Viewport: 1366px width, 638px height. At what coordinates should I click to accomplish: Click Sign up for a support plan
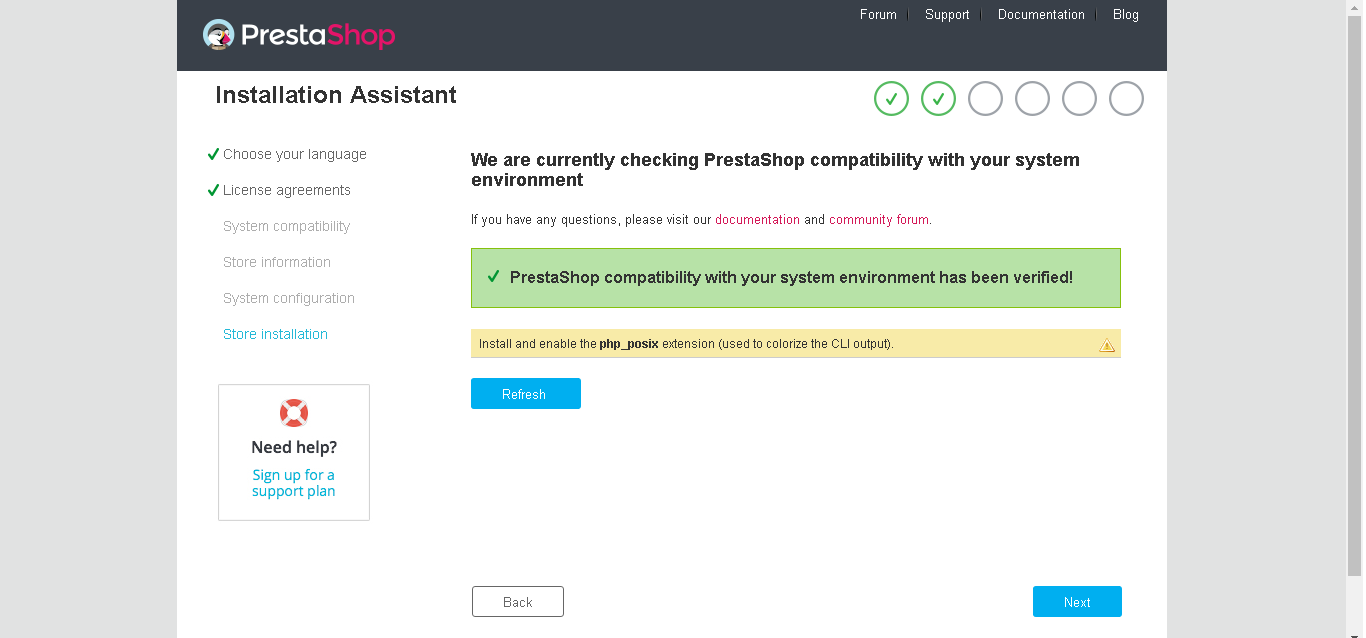coord(294,483)
